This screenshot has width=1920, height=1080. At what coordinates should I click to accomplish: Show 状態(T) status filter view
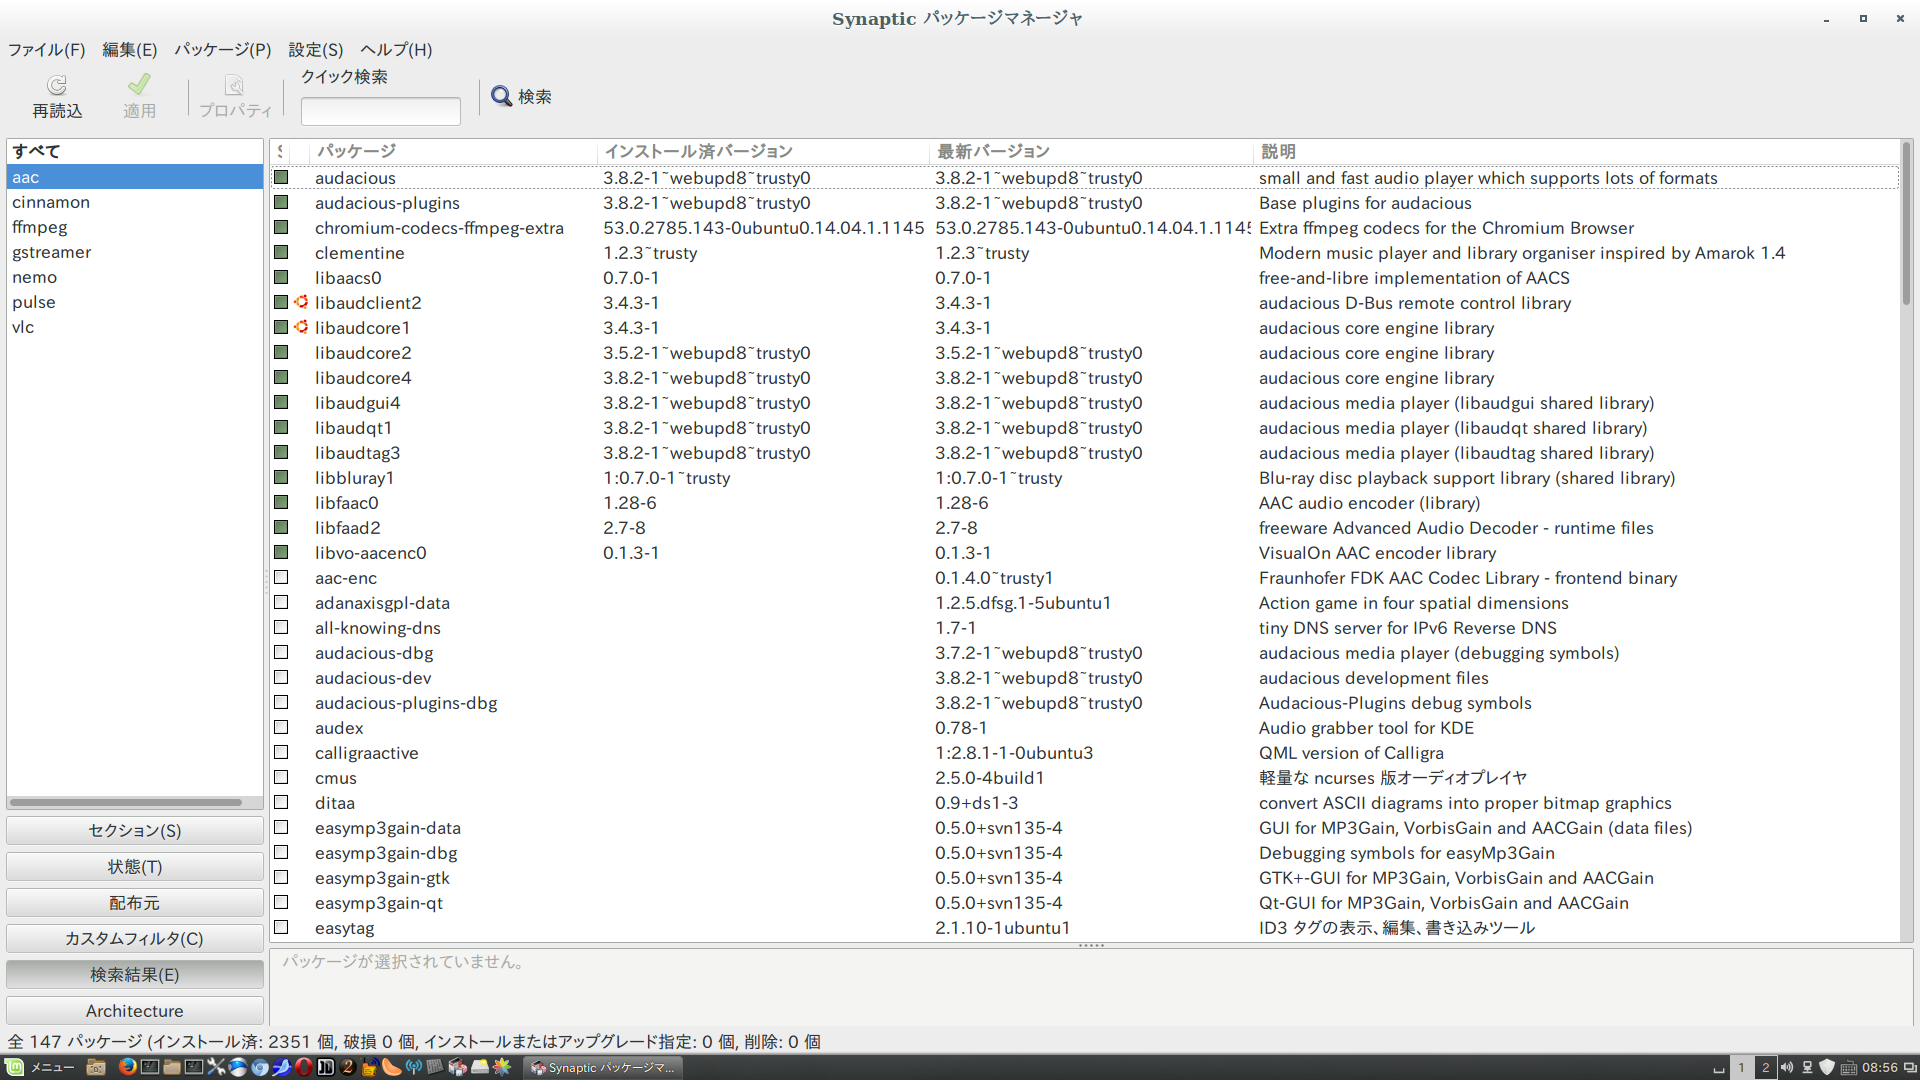(135, 866)
